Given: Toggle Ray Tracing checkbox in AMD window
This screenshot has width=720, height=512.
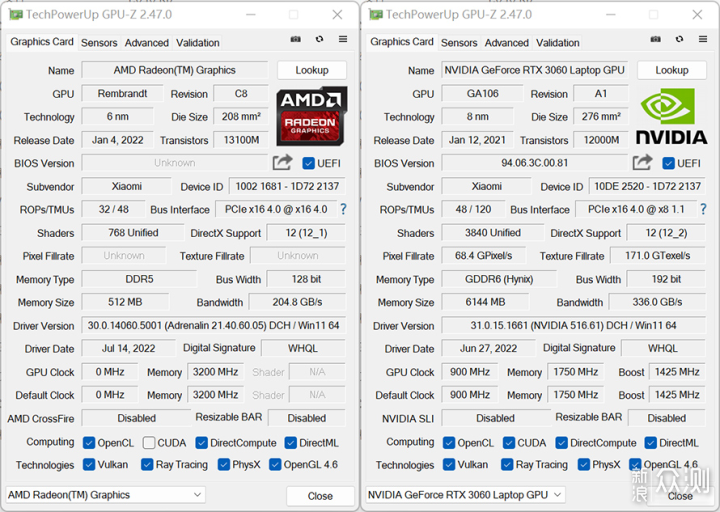Looking at the screenshot, I should tap(147, 464).
